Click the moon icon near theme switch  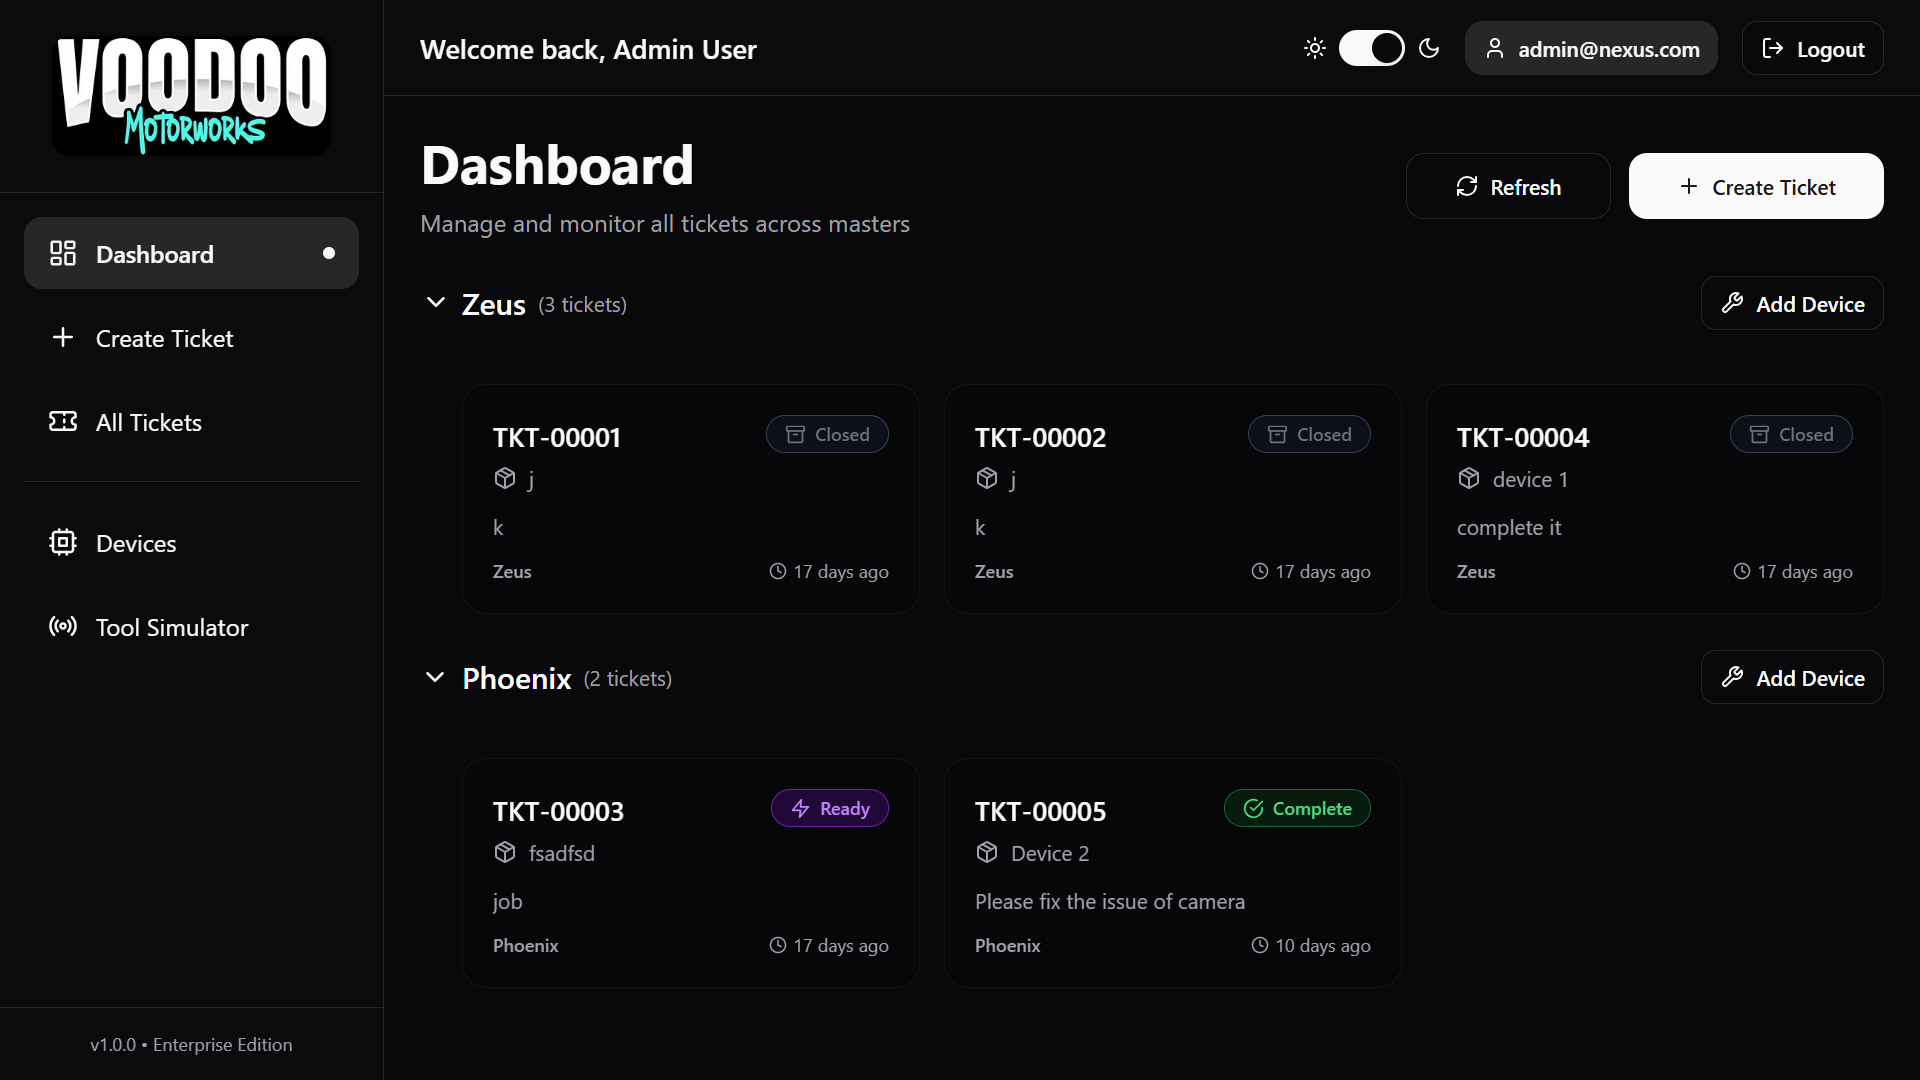1429,48
